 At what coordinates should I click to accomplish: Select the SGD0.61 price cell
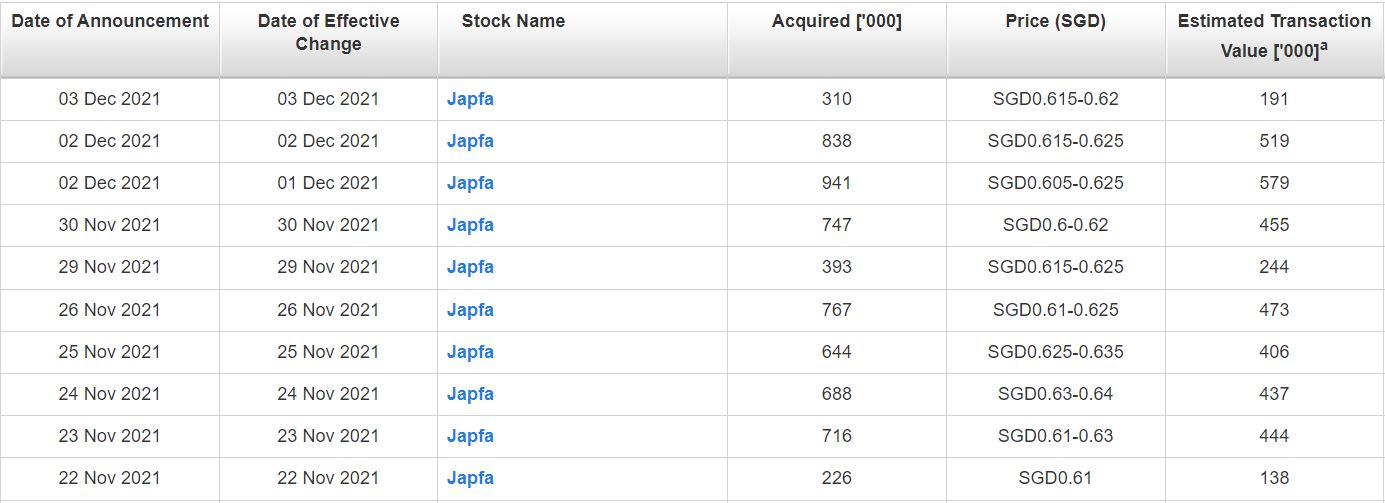pos(1055,478)
